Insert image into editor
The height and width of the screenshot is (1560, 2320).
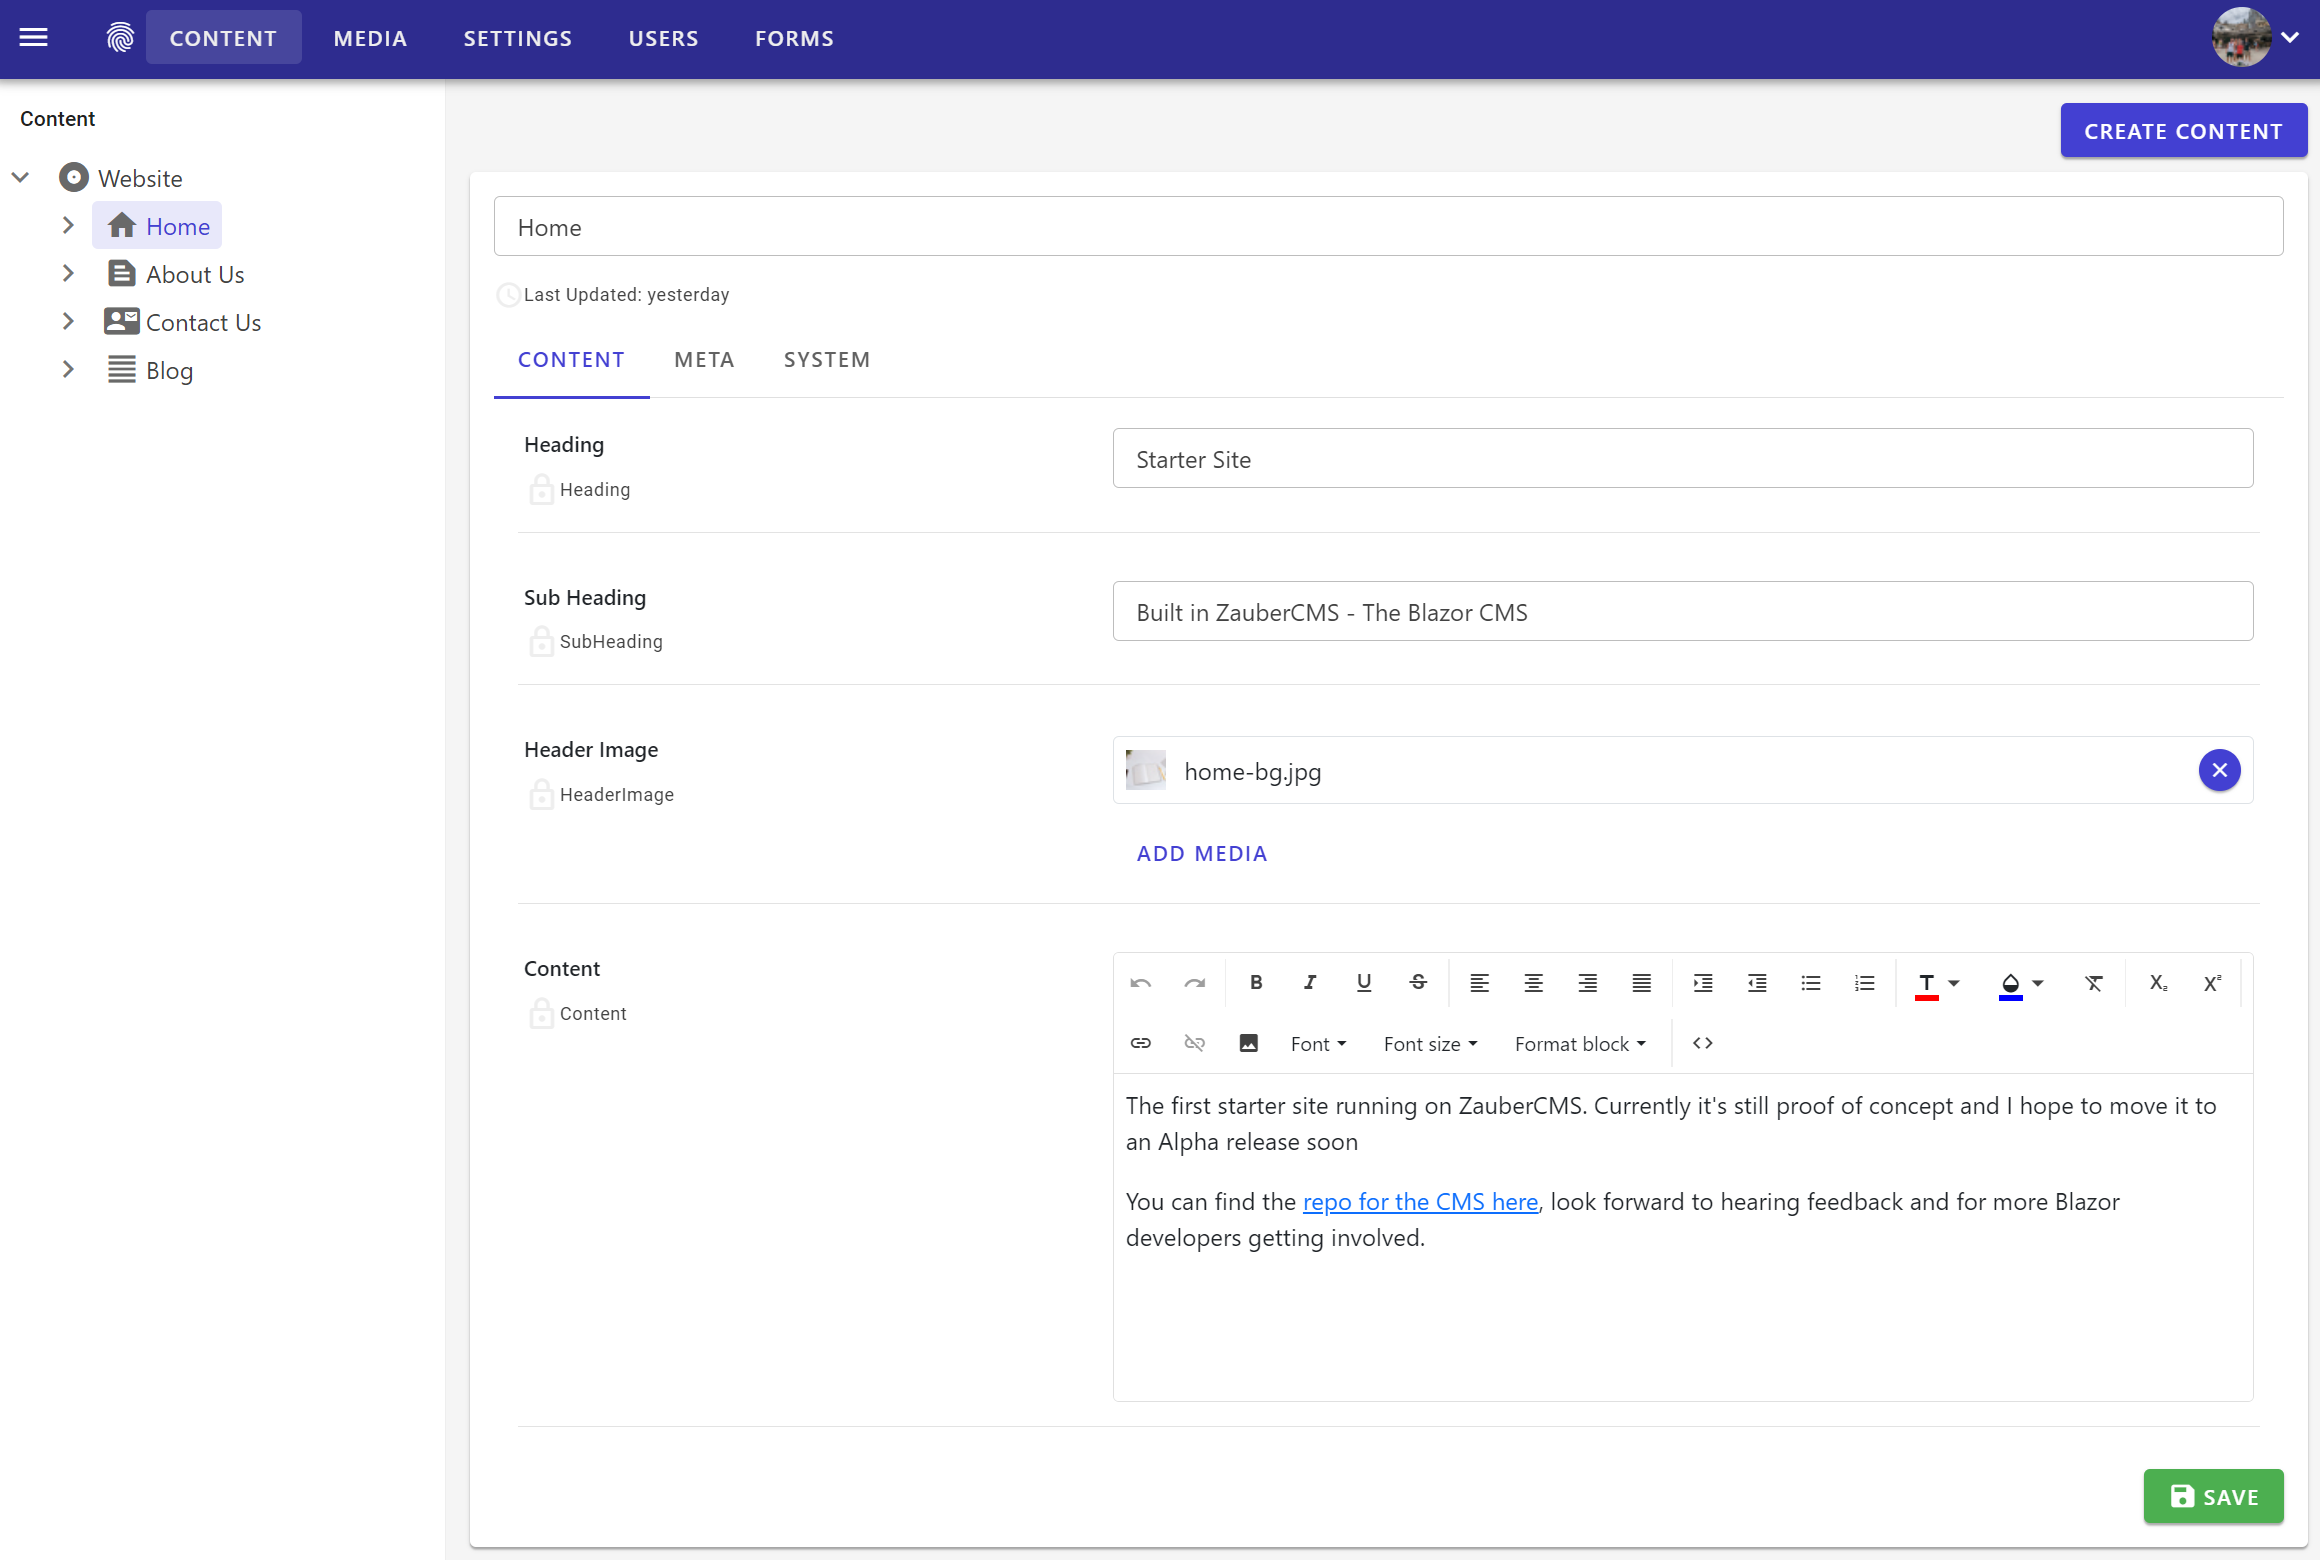1249,1043
